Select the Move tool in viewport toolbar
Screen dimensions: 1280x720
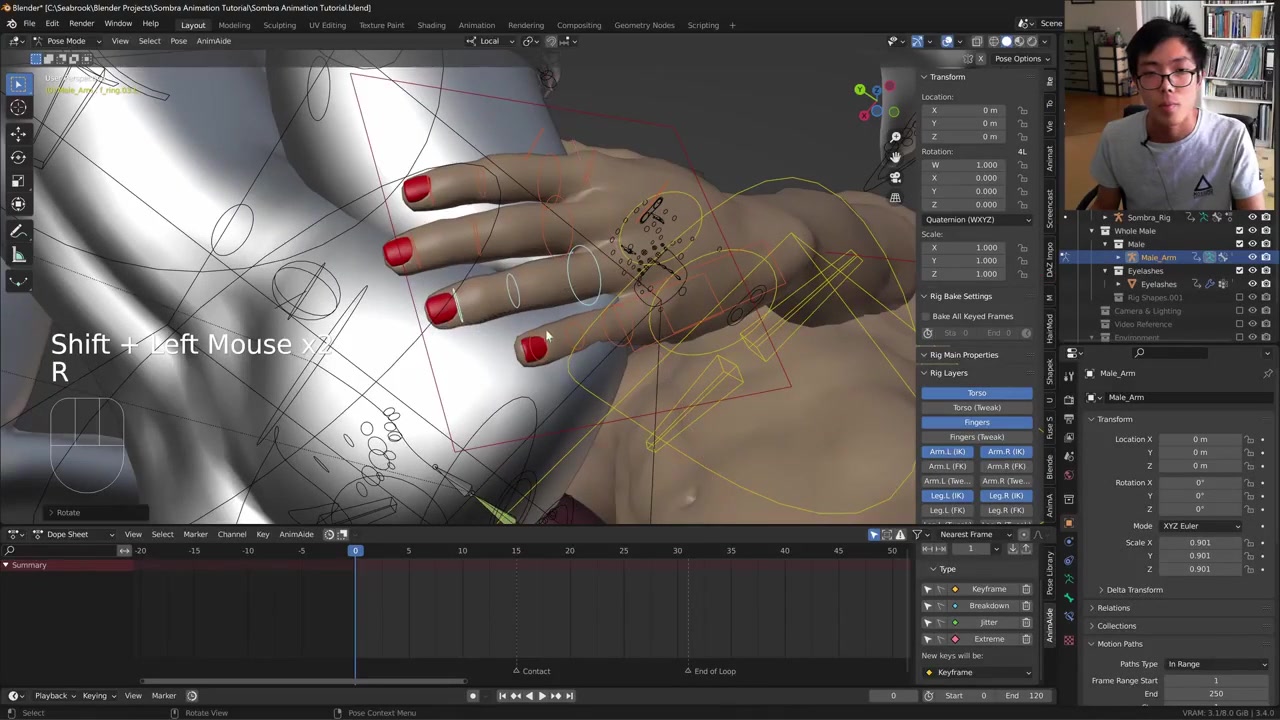tap(18, 133)
